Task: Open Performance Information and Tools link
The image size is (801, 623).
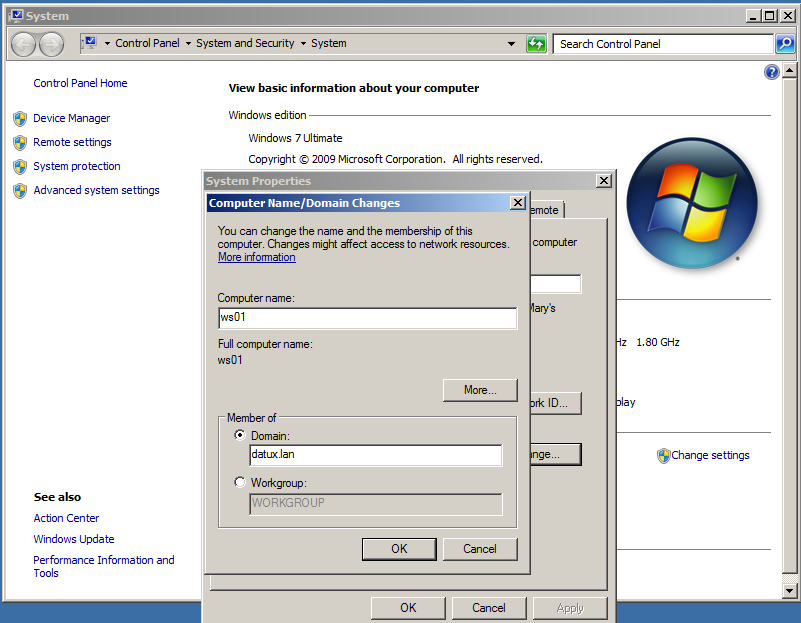Action: pos(104,566)
